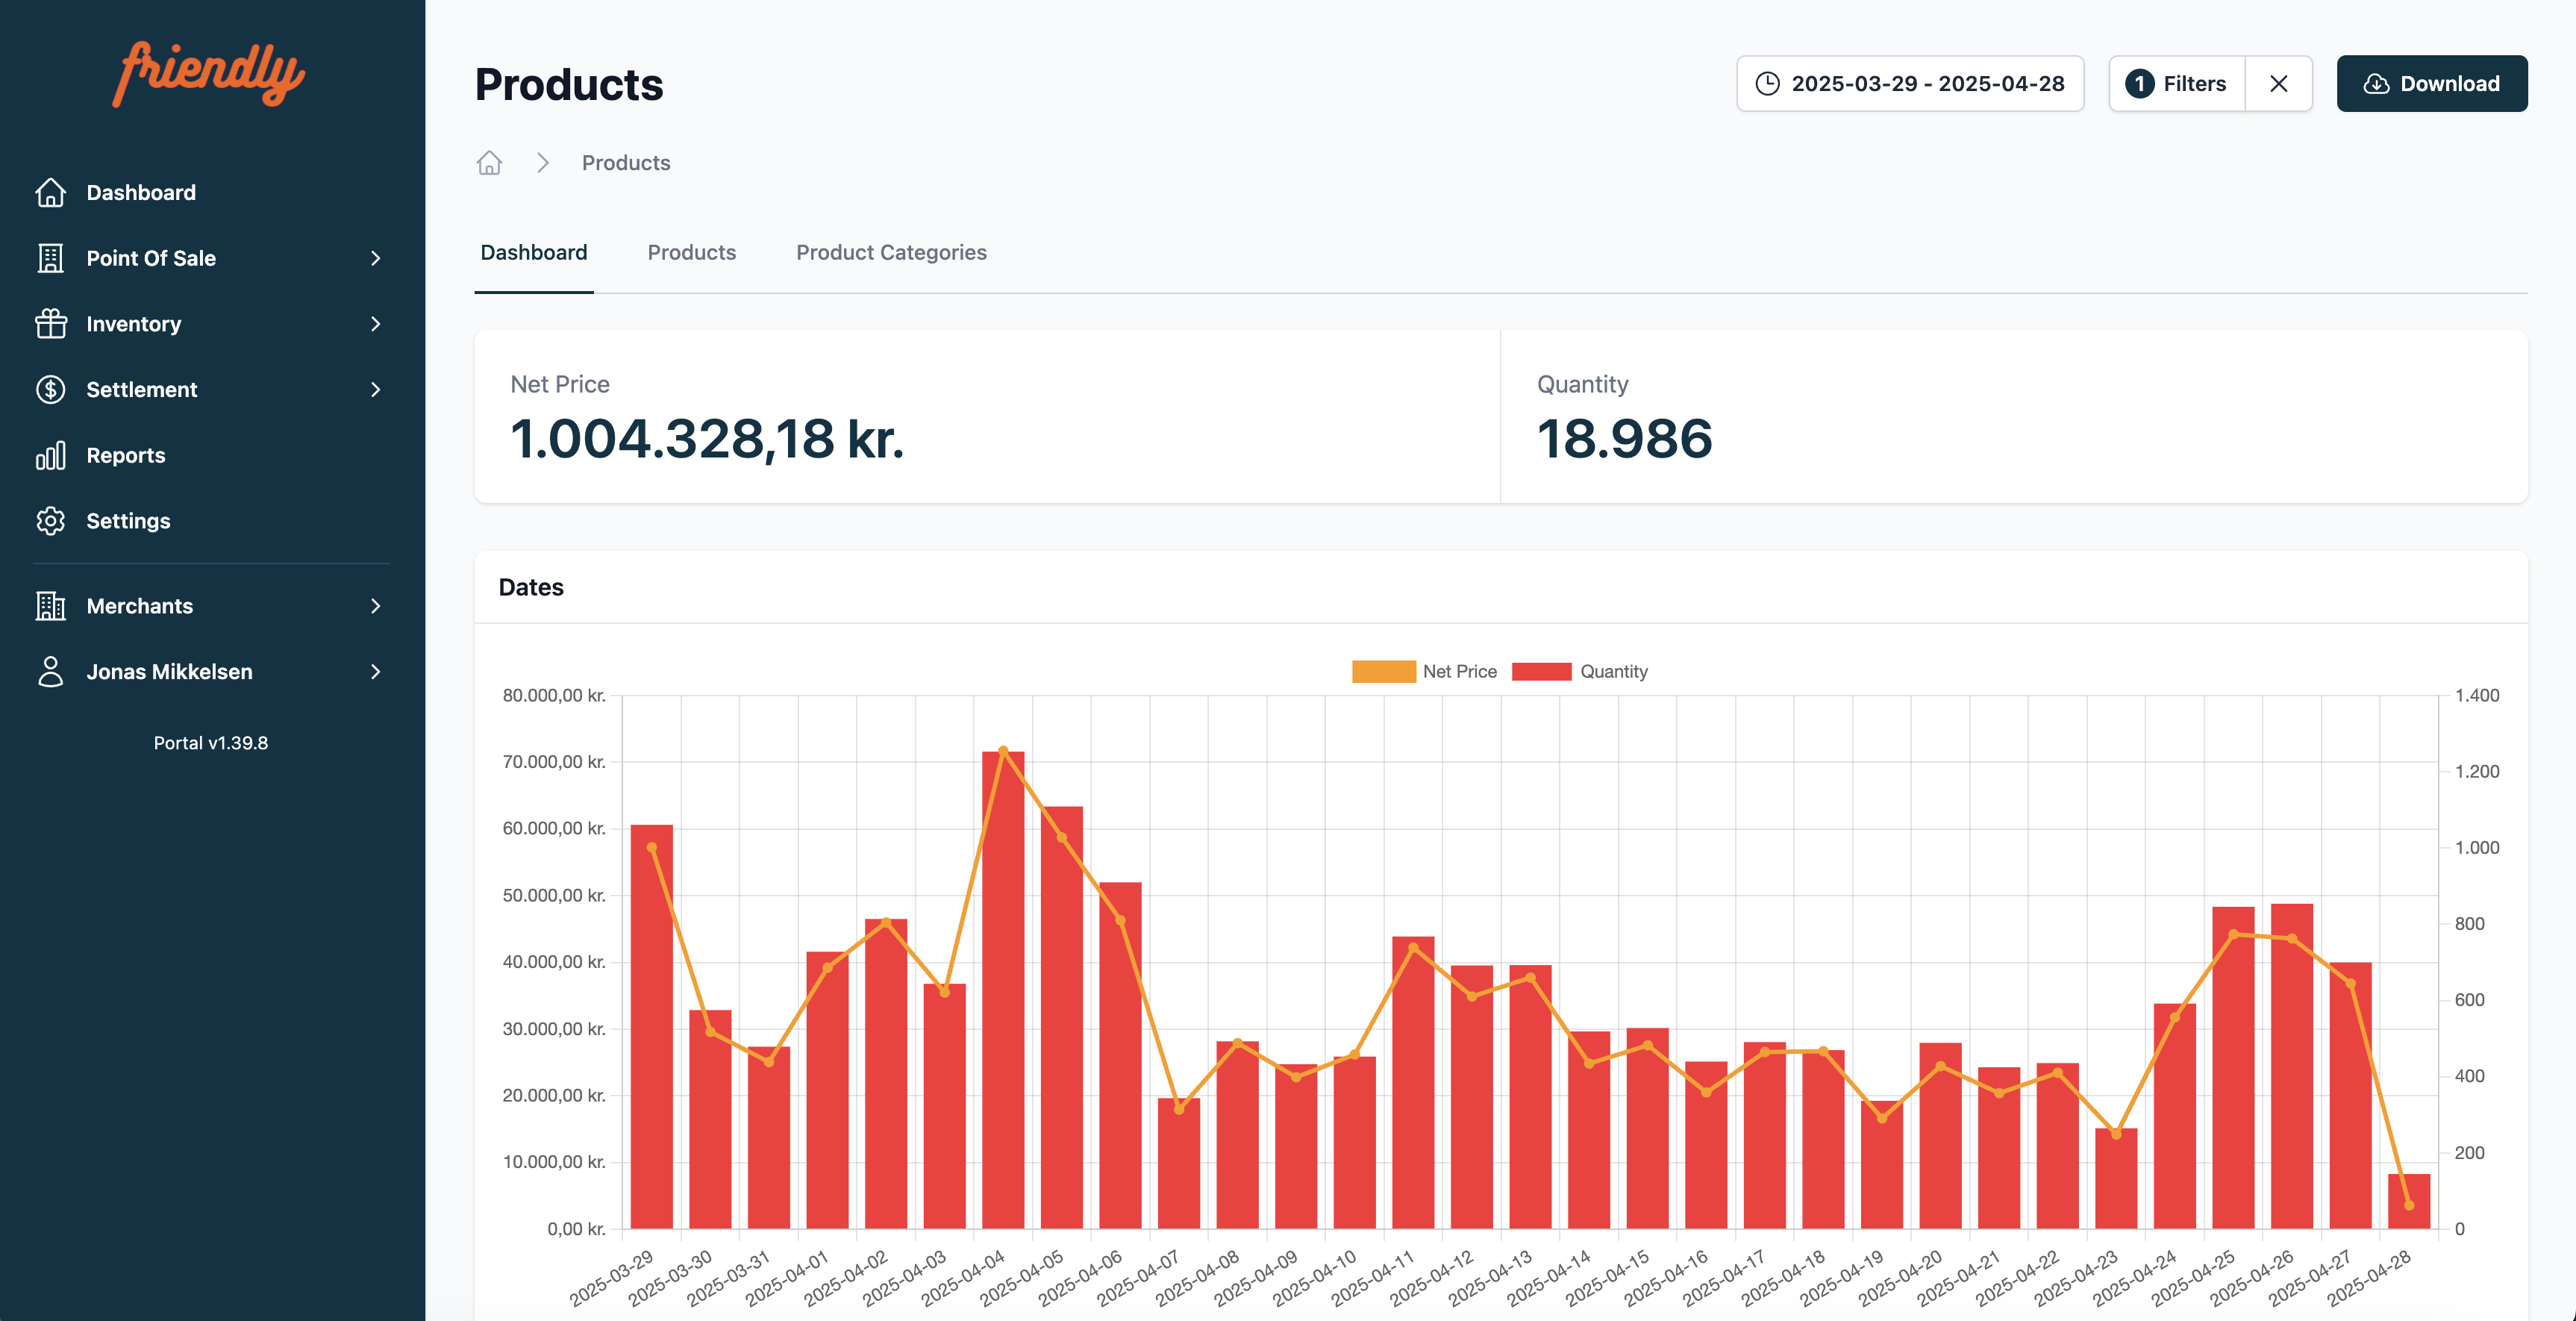Click the Point Of Sale building icon

50,258
